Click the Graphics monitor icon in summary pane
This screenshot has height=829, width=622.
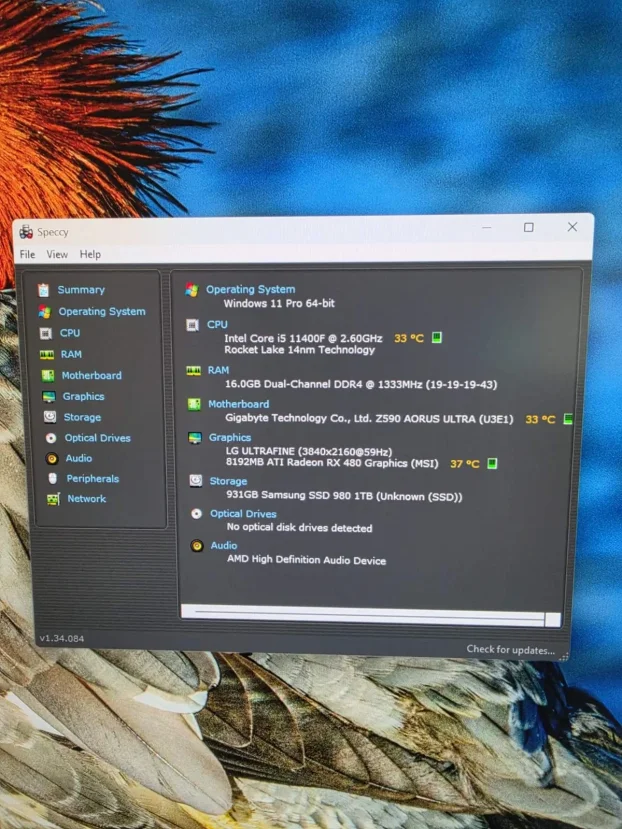click(195, 438)
